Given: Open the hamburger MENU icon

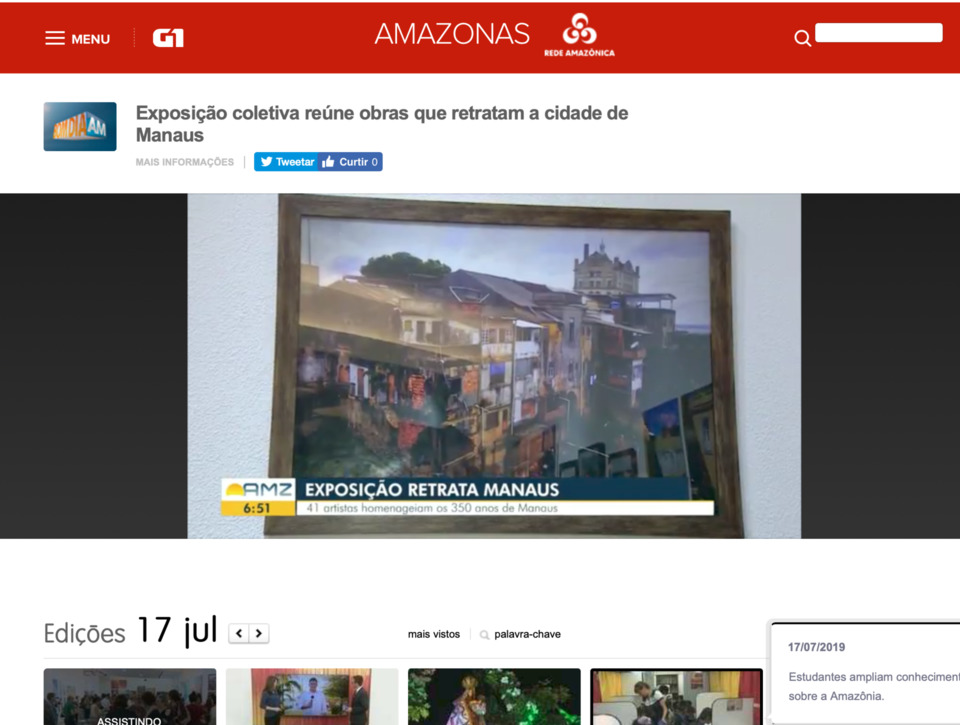Looking at the screenshot, I should tap(55, 39).
